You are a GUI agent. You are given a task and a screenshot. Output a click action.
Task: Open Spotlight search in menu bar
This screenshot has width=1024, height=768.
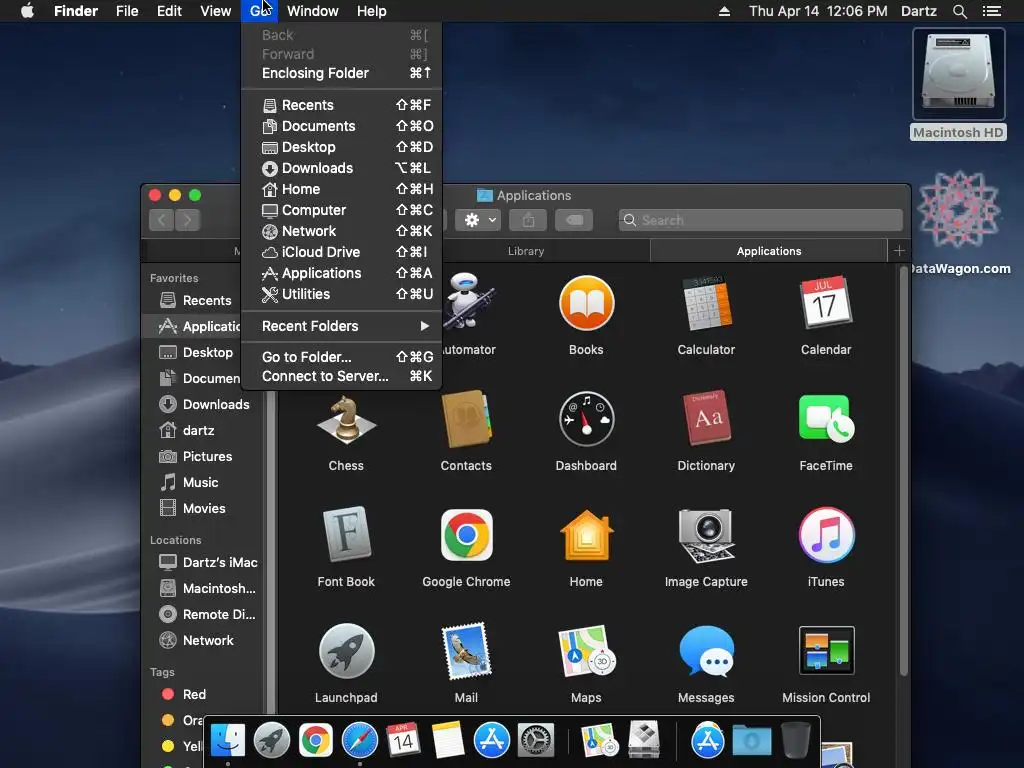point(959,11)
